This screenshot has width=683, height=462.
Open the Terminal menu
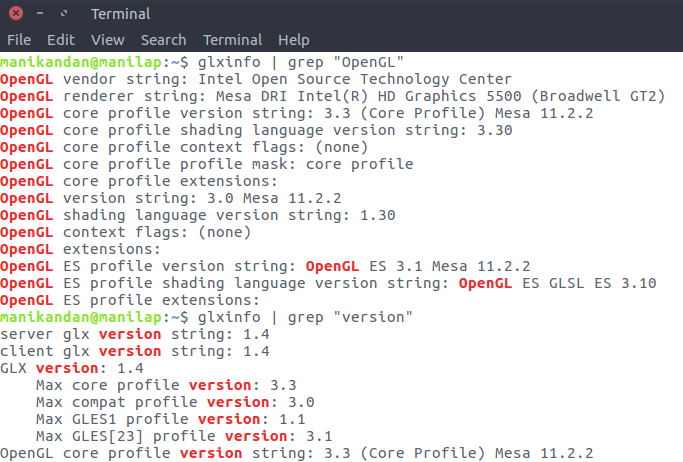click(233, 40)
